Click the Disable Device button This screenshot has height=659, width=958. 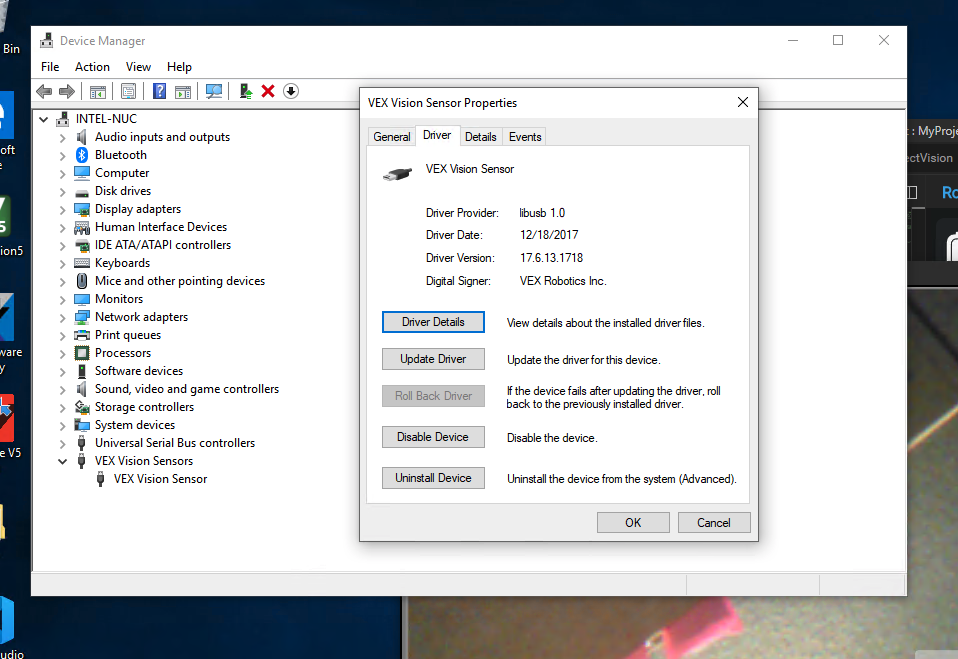(433, 437)
